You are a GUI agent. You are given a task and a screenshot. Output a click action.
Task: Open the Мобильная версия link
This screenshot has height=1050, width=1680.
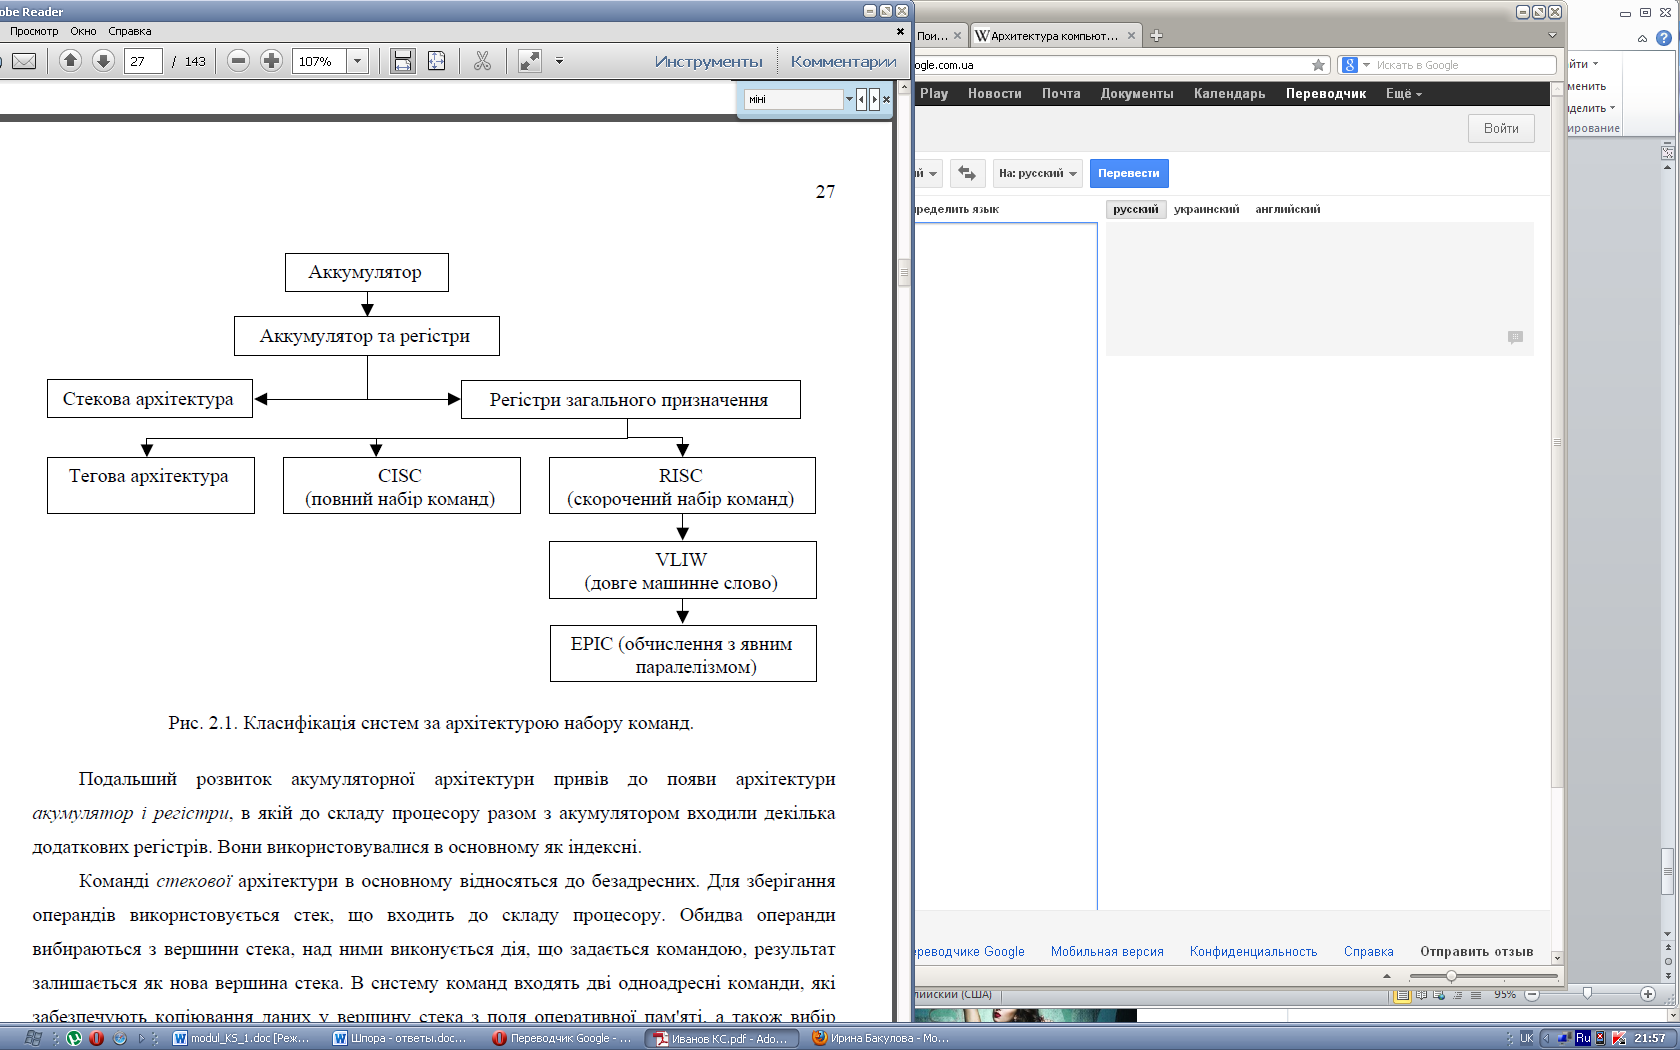(x=1107, y=951)
